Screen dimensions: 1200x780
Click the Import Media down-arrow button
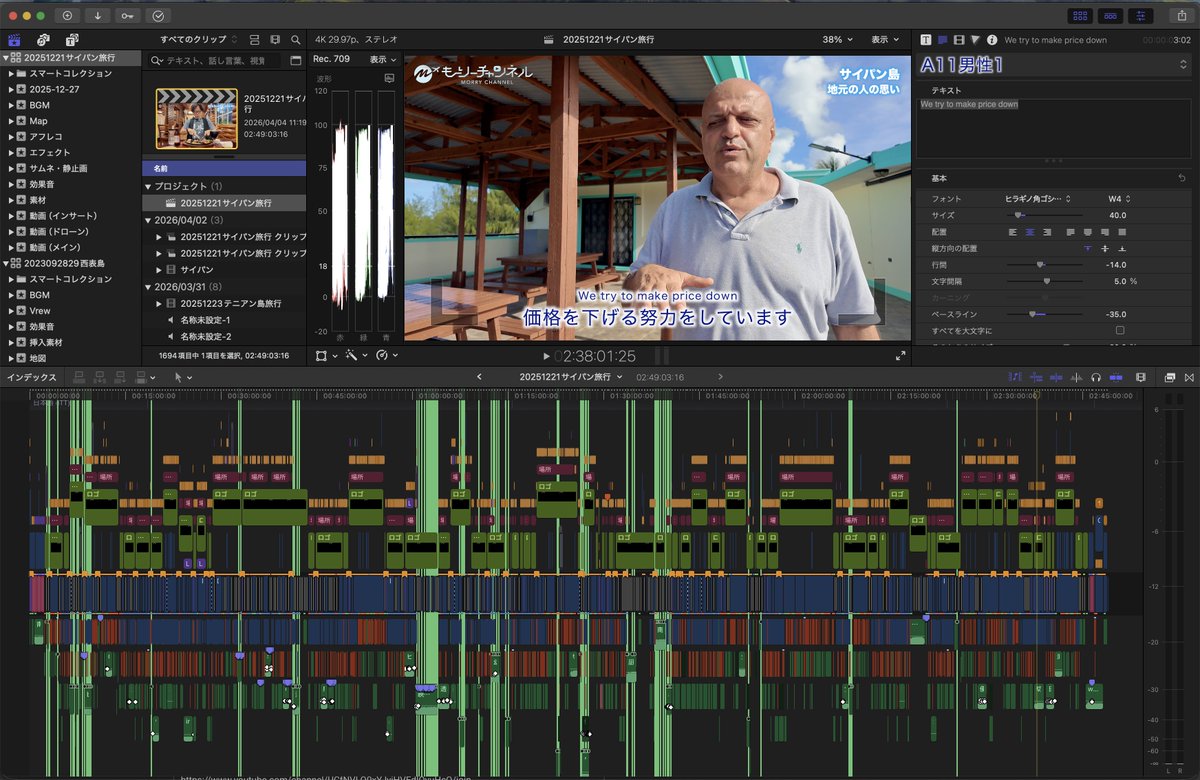pos(98,15)
